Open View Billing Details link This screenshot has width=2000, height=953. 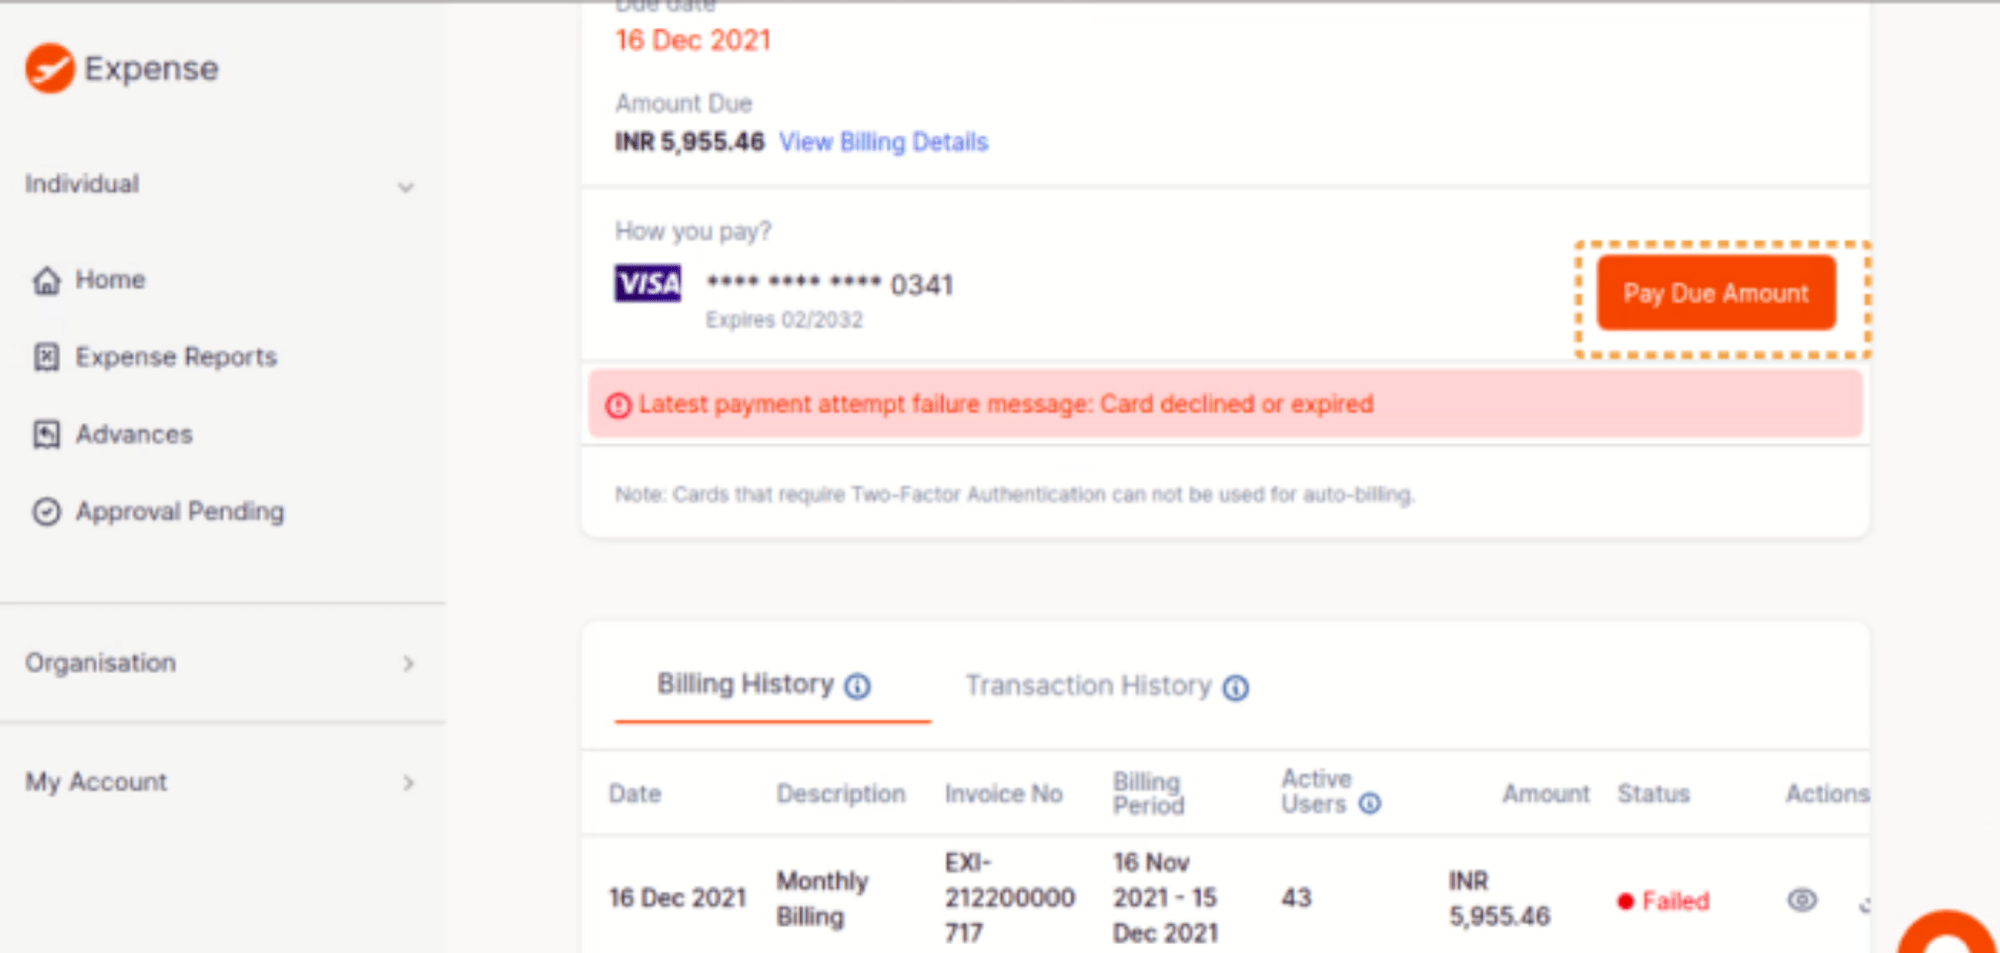[x=884, y=142]
